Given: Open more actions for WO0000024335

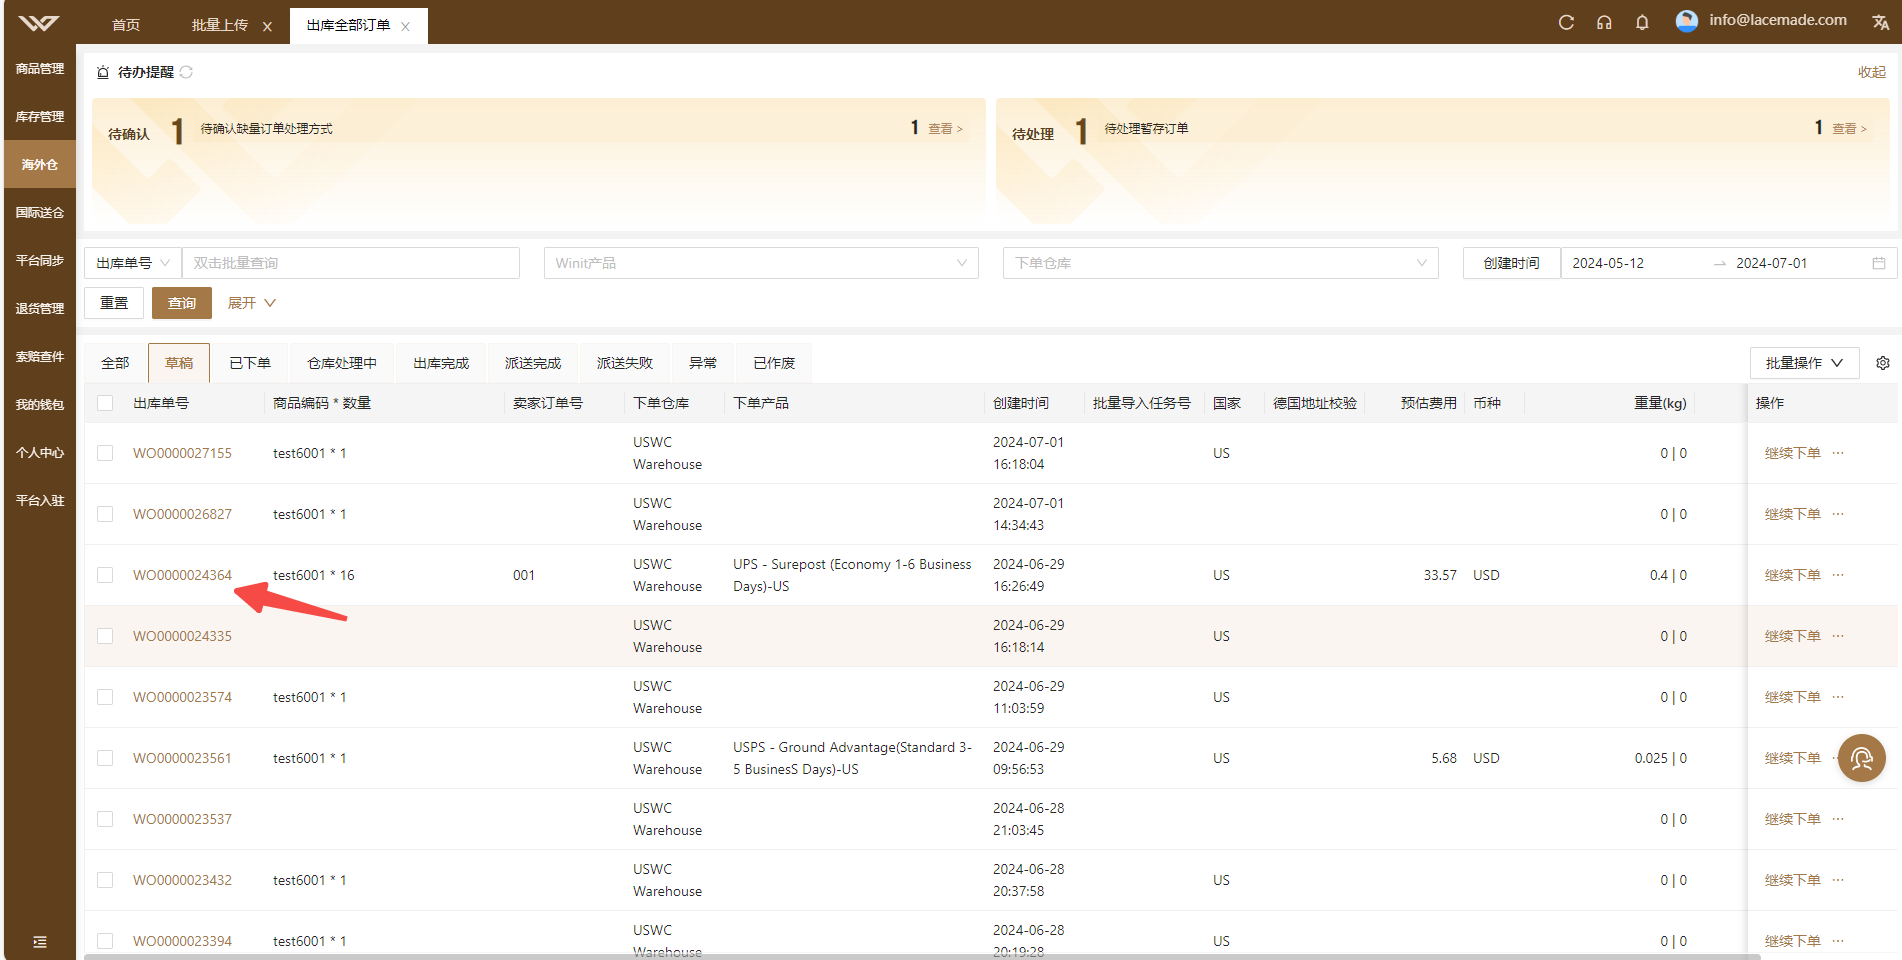Looking at the screenshot, I should (1838, 636).
